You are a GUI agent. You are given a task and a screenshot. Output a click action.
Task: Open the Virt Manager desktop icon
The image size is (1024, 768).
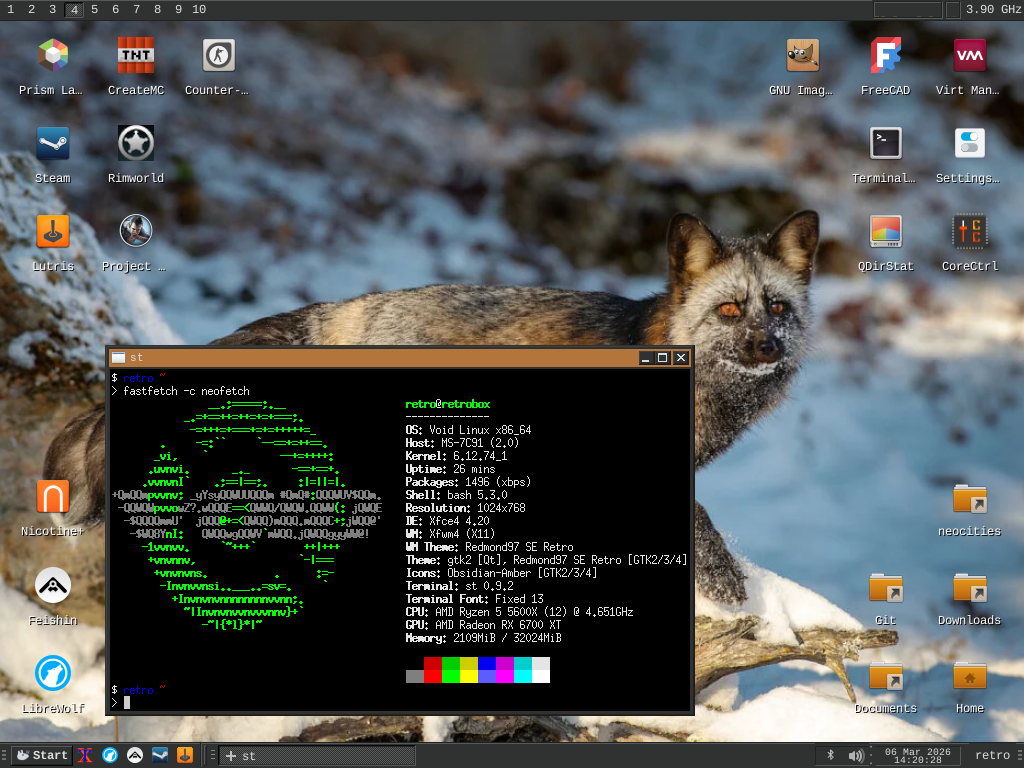tap(968, 56)
